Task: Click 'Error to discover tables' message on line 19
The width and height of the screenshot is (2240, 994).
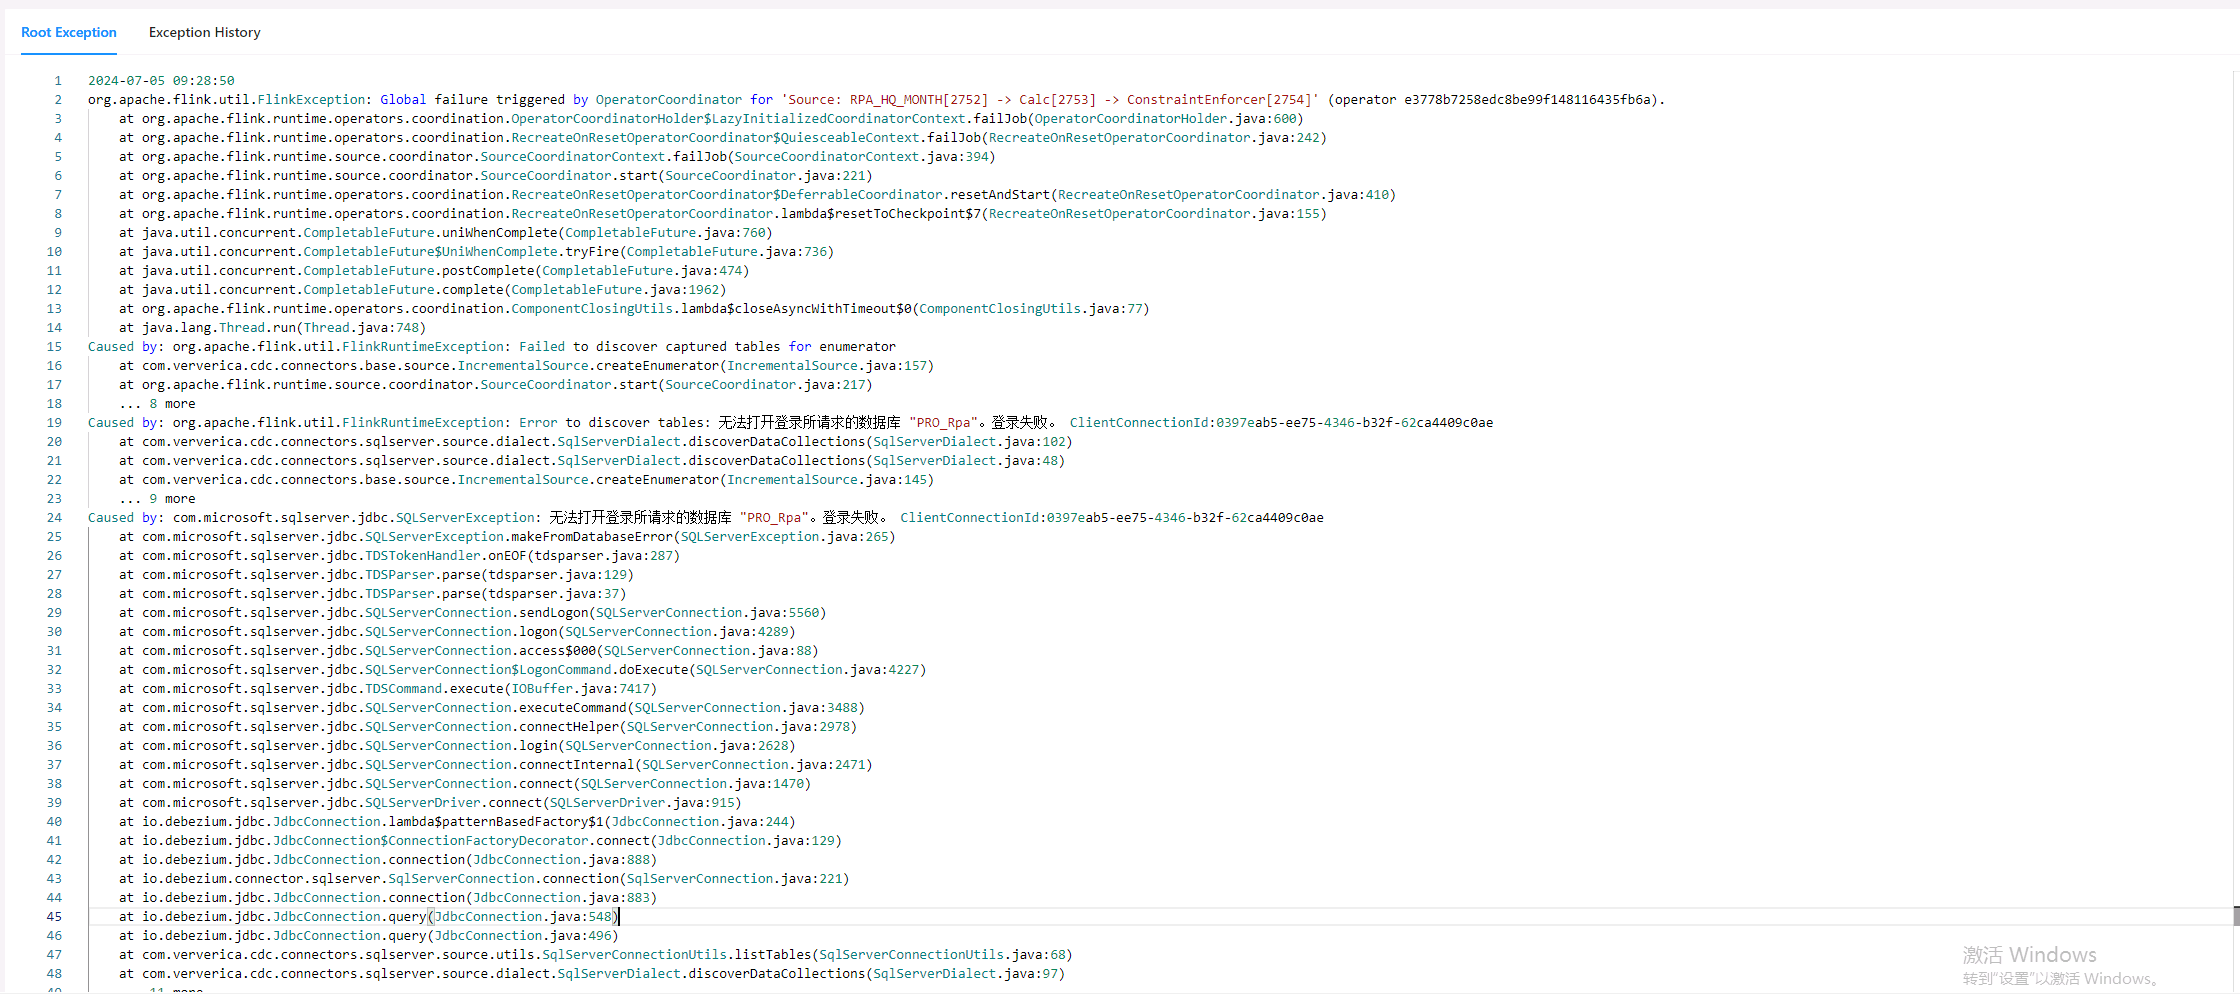Action: pos(611,423)
